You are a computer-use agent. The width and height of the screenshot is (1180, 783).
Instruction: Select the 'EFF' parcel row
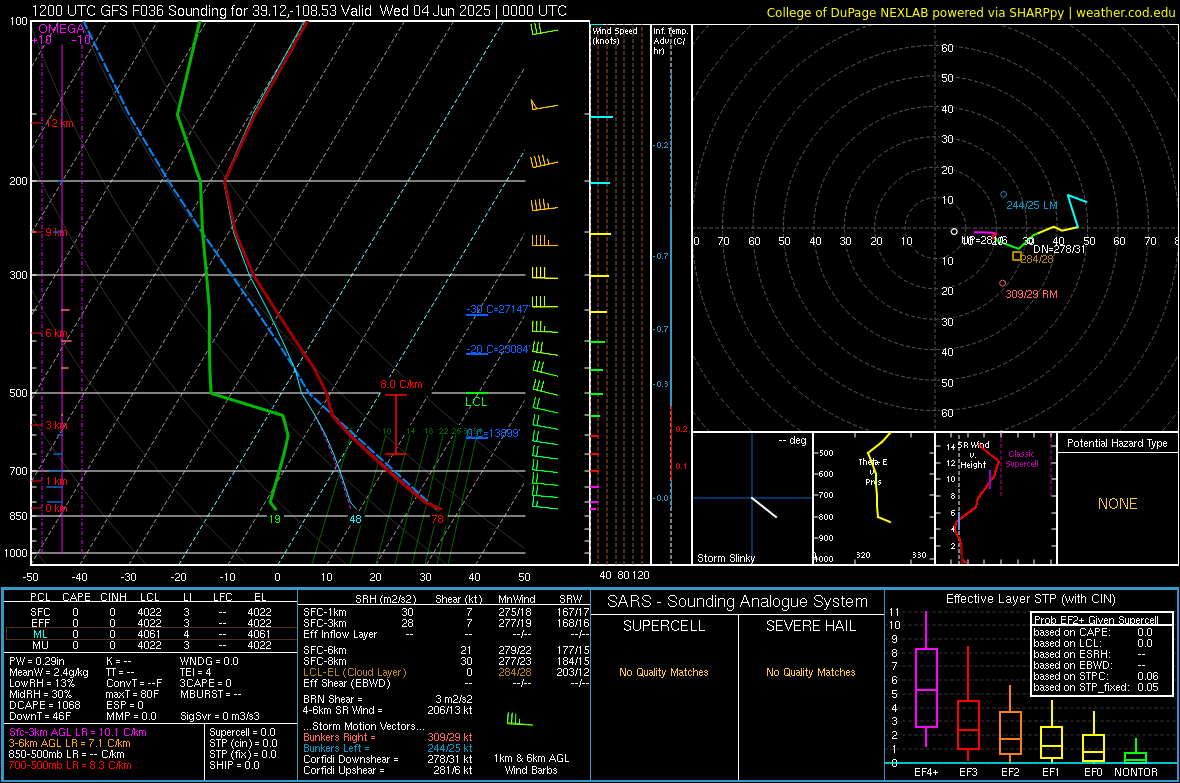click(x=150, y=623)
